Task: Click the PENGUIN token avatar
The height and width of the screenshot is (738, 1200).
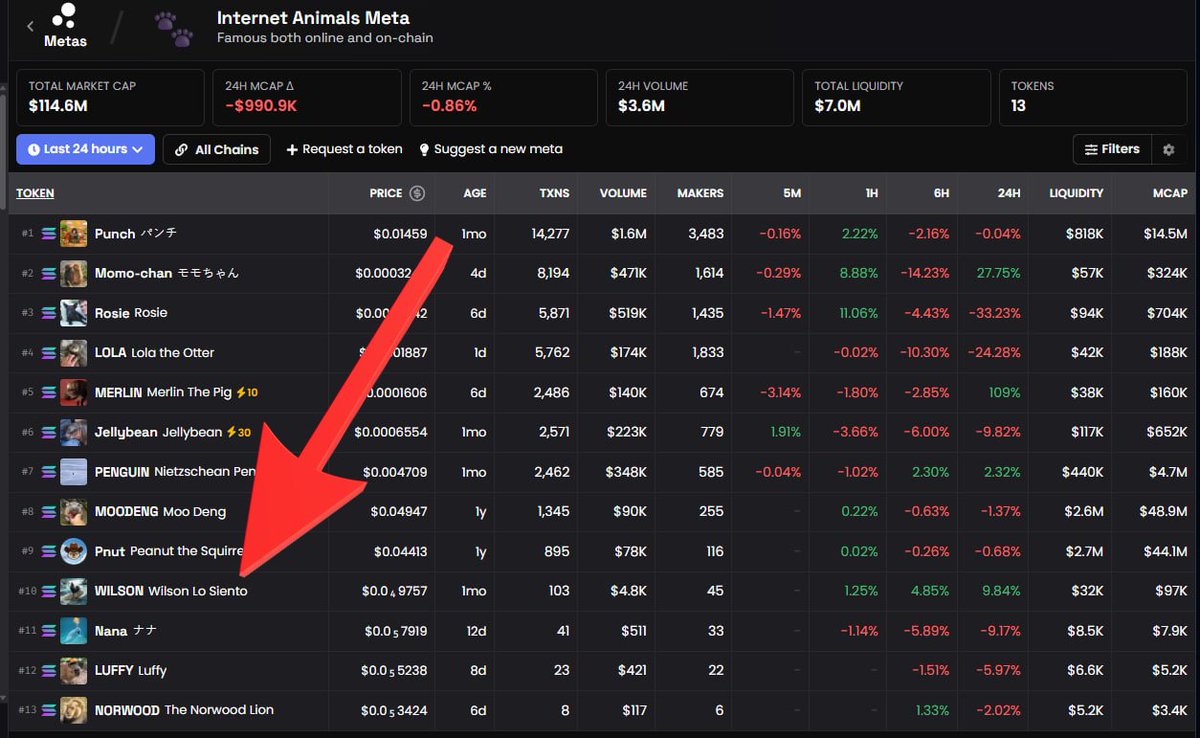Action: pos(73,472)
